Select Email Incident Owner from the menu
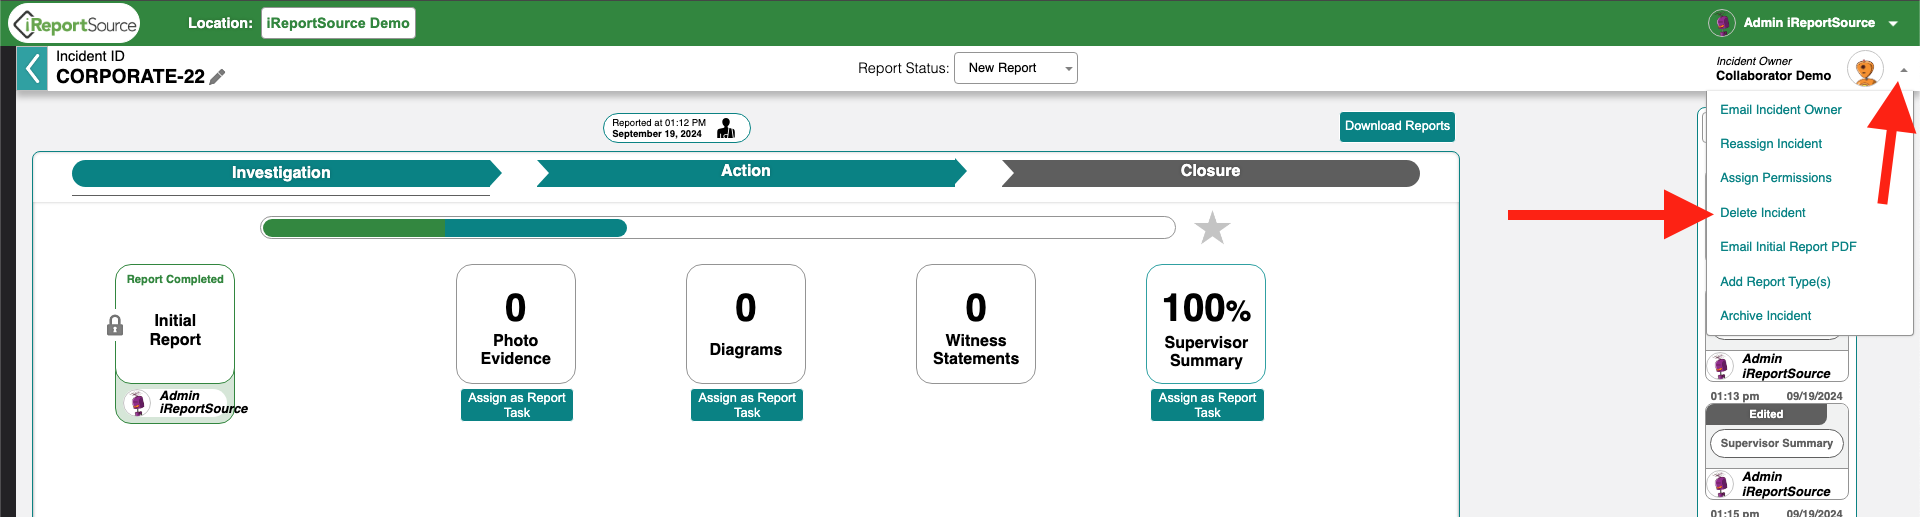The height and width of the screenshot is (517, 1920). (x=1780, y=110)
